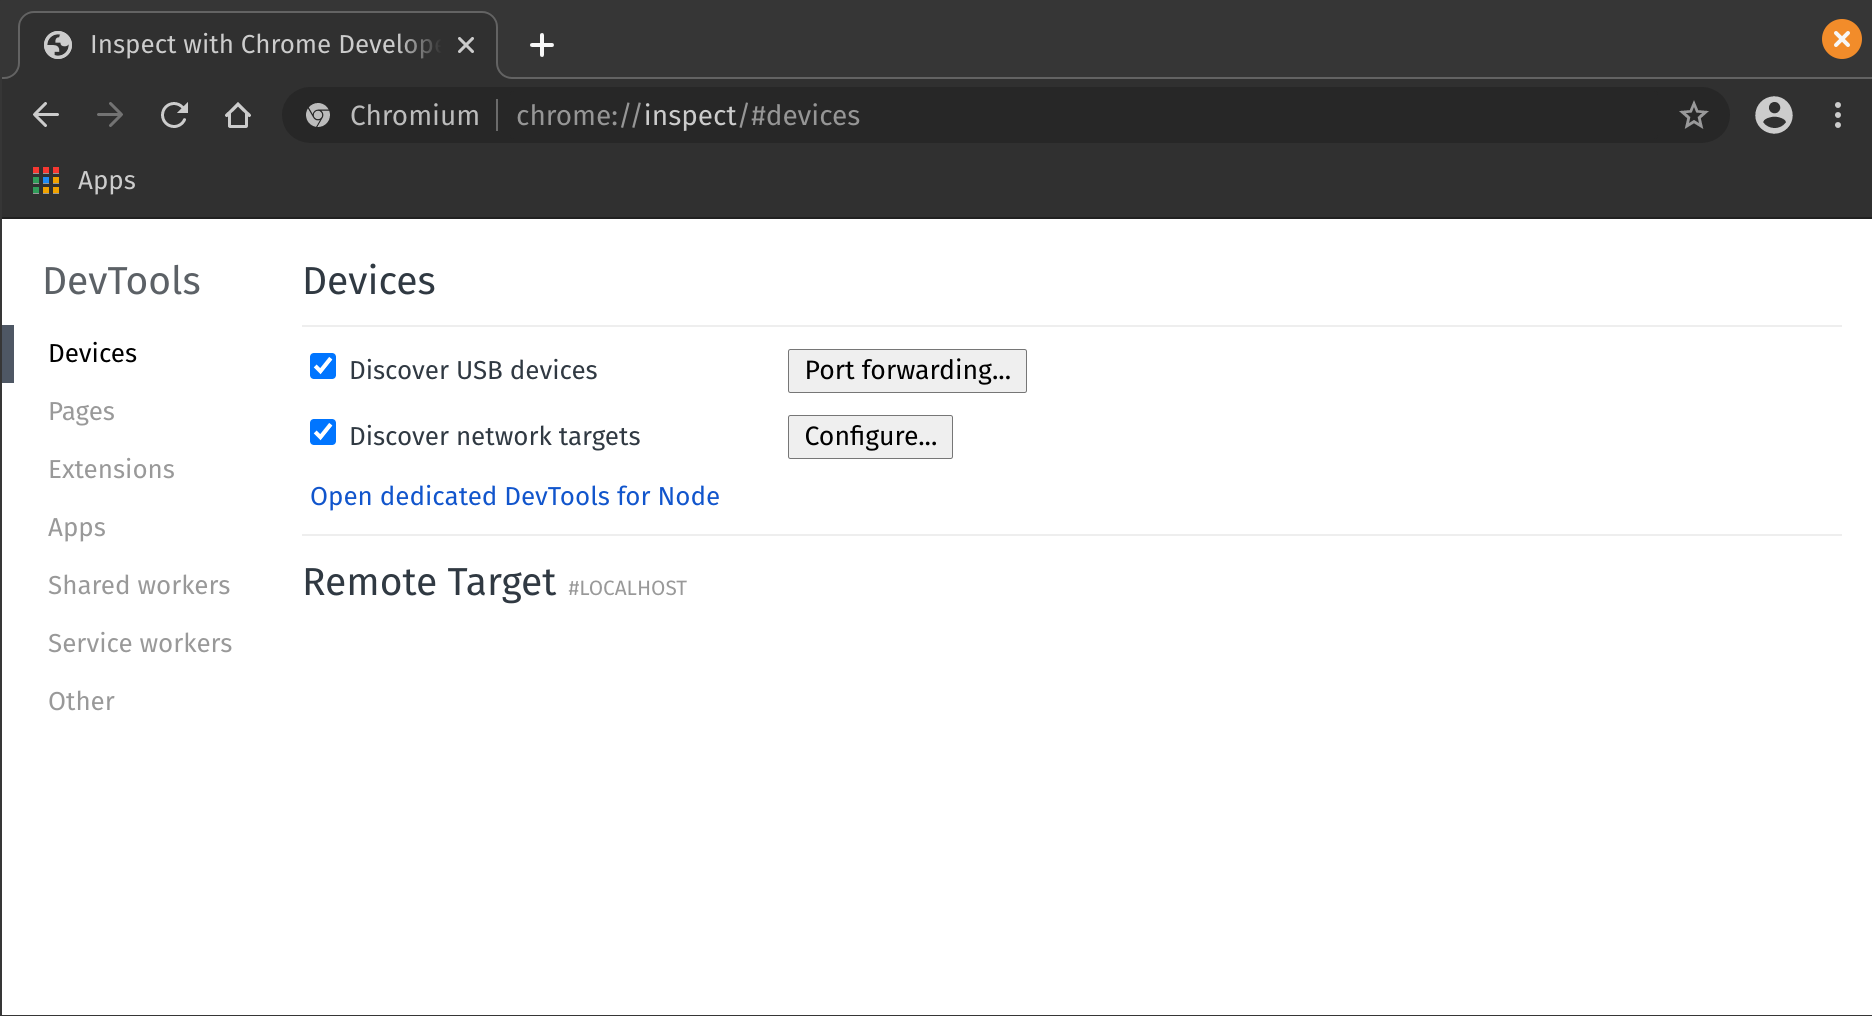The width and height of the screenshot is (1872, 1016).
Task: Open the user profile avatar
Action: point(1774,115)
